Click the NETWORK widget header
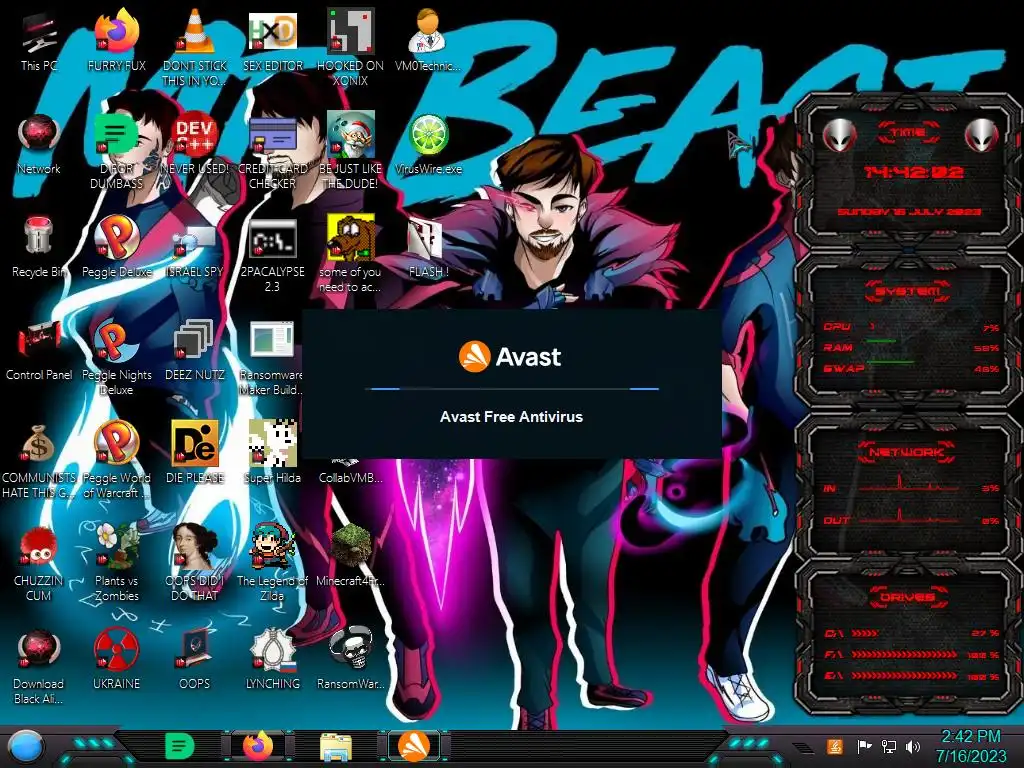 pos(908,451)
